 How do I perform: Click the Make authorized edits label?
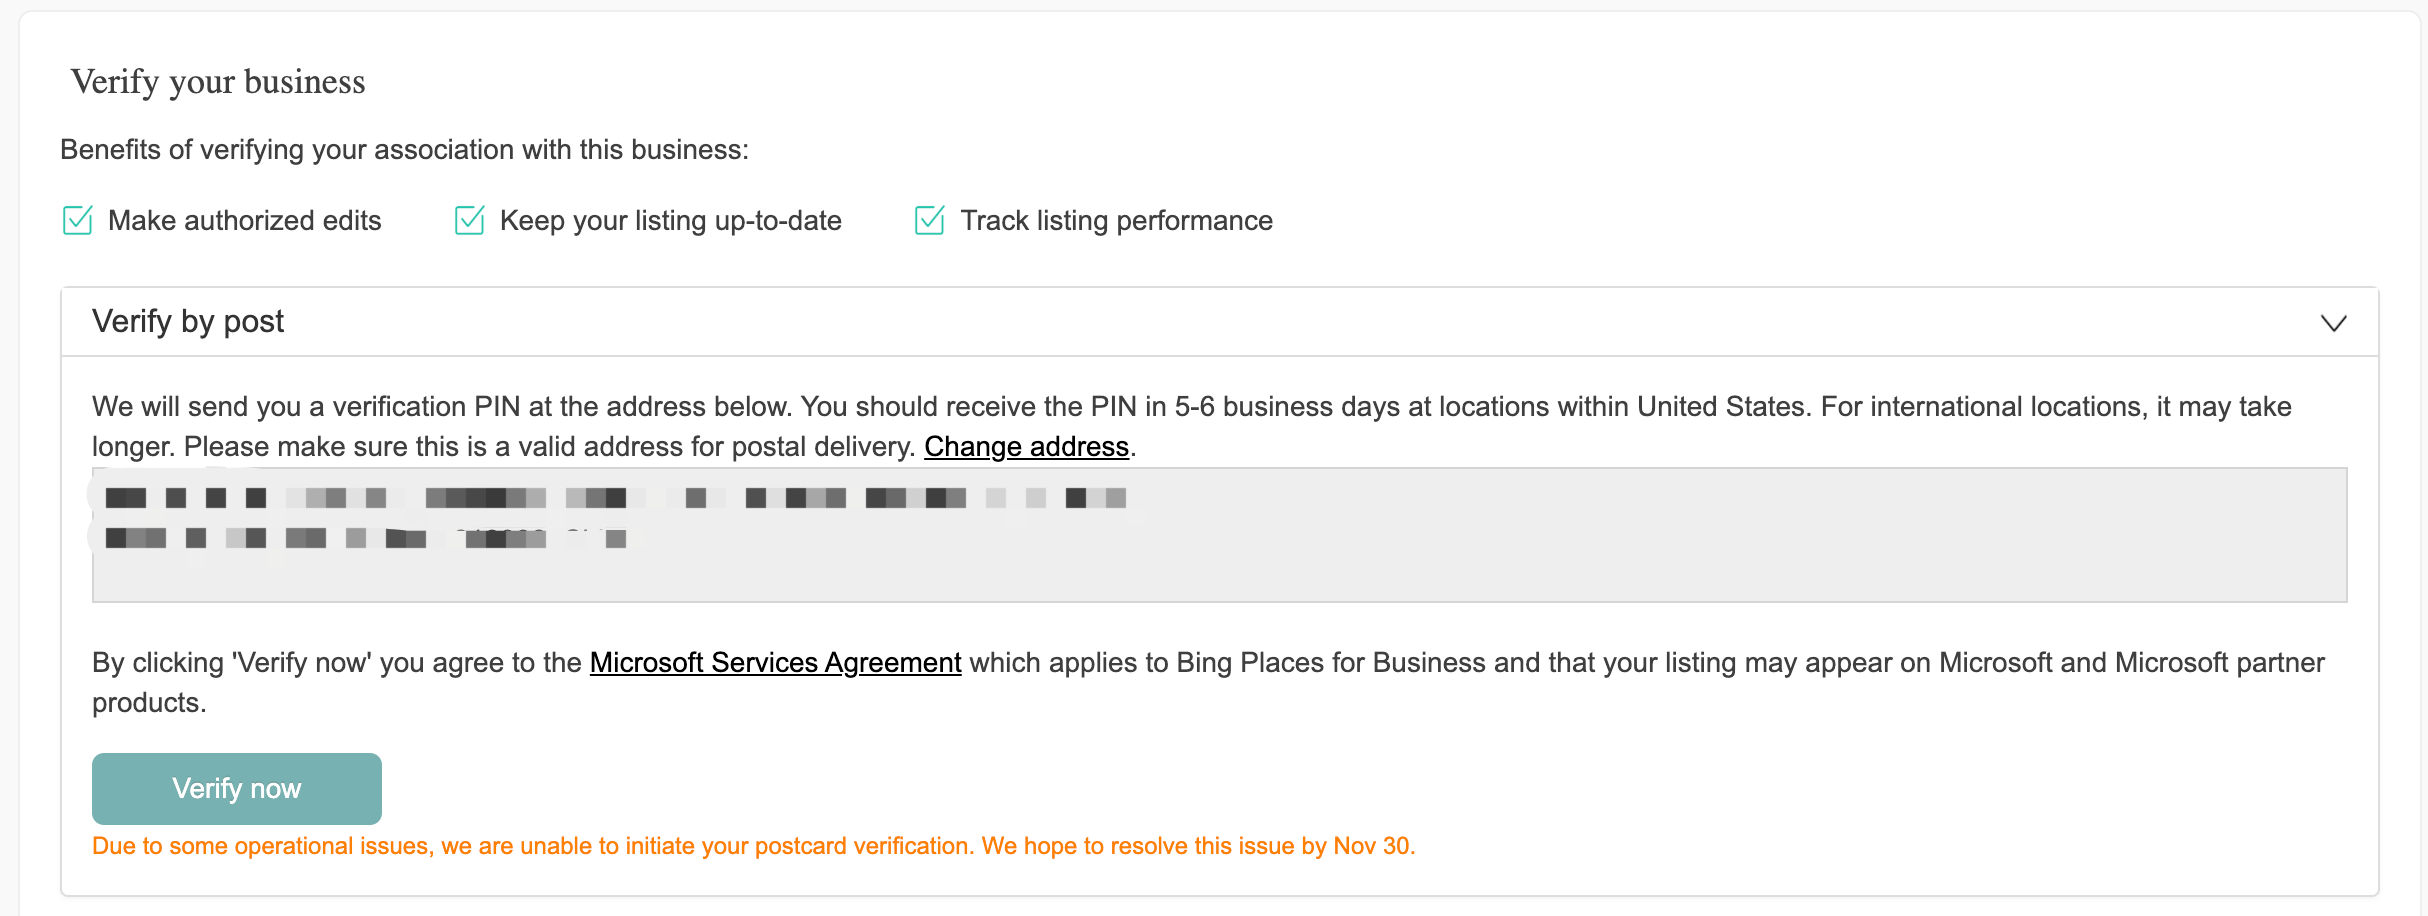pos(244,221)
